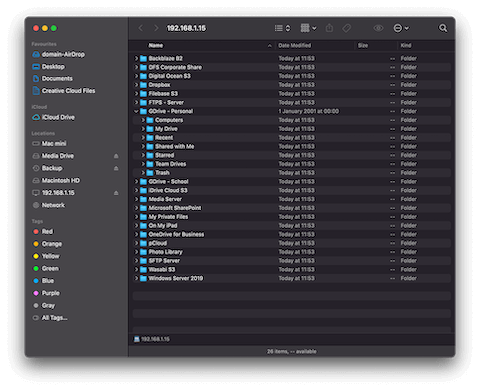Filter by the Gray tag
Viewport: 480px width, 390px height.
[x=44, y=306]
